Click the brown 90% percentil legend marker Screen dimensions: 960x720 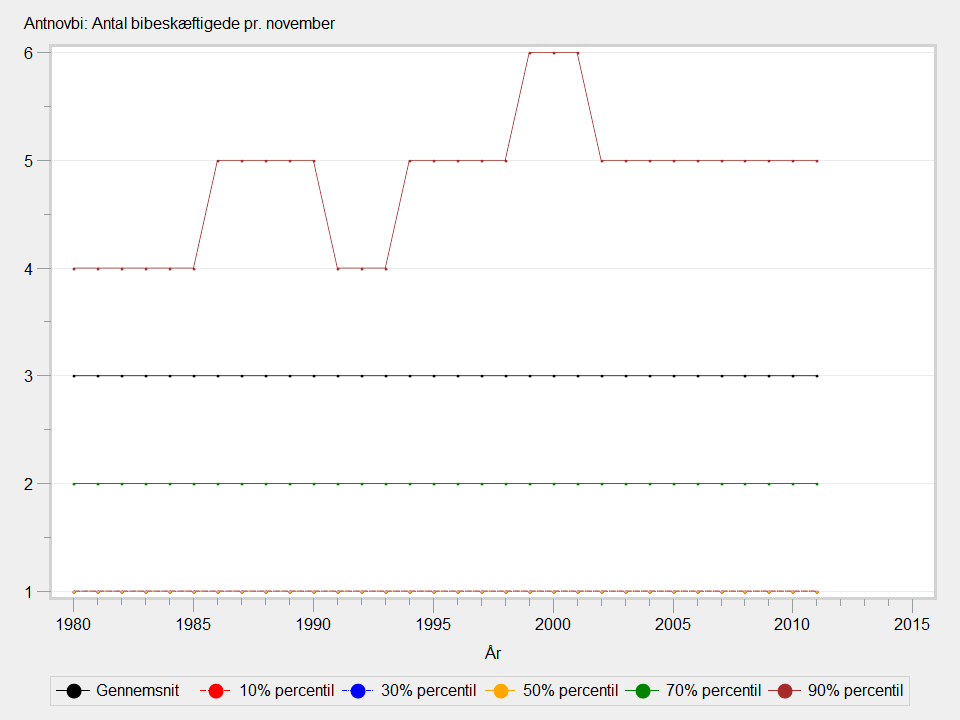click(x=785, y=691)
